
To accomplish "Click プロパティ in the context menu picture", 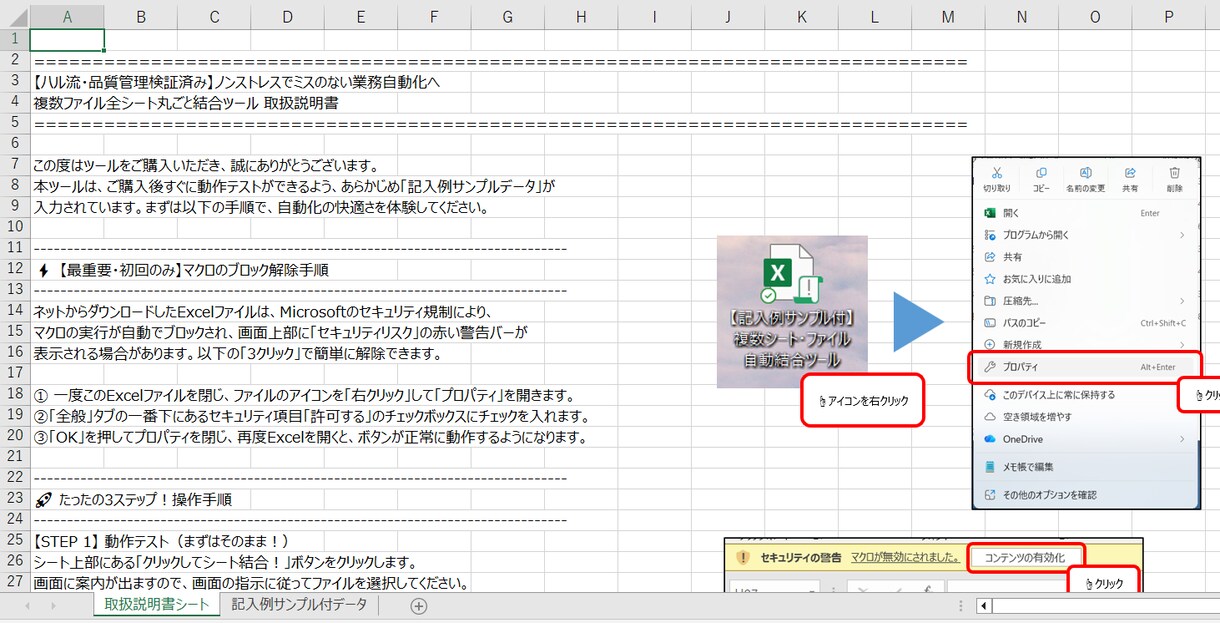I will (x=1086, y=367).
